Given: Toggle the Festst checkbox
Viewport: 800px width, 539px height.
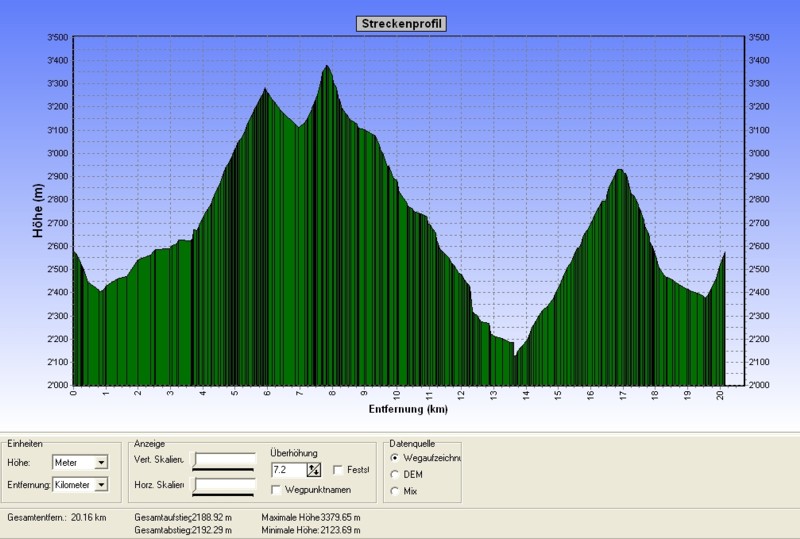Looking at the screenshot, I should click(338, 469).
